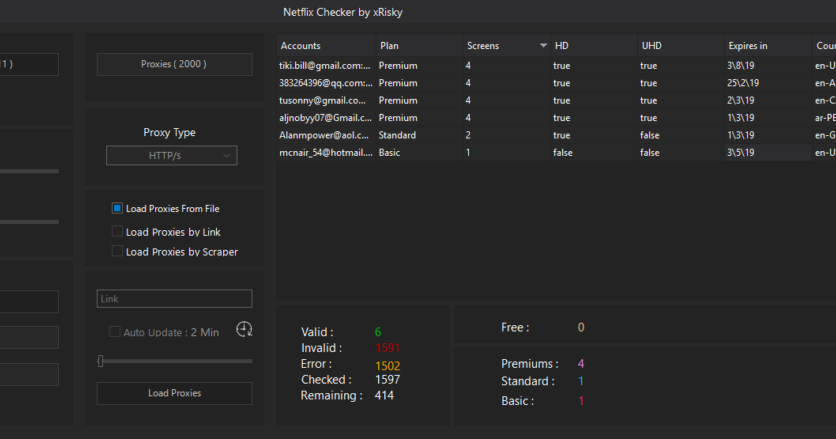This screenshot has width=836, height=439.
Task: Toggle the Auto Update : 2 Min checkbox
Action: click(x=115, y=332)
